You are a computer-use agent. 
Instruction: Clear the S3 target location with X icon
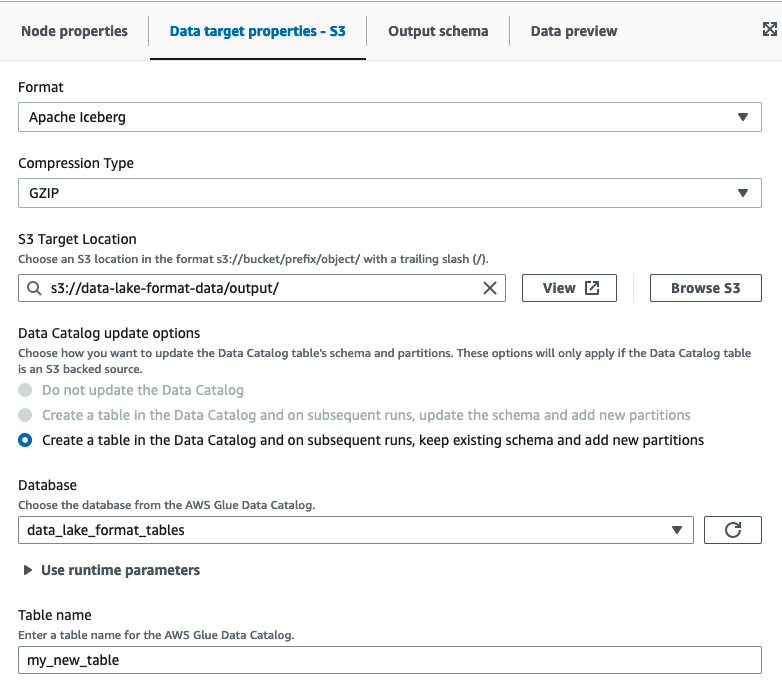[490, 288]
